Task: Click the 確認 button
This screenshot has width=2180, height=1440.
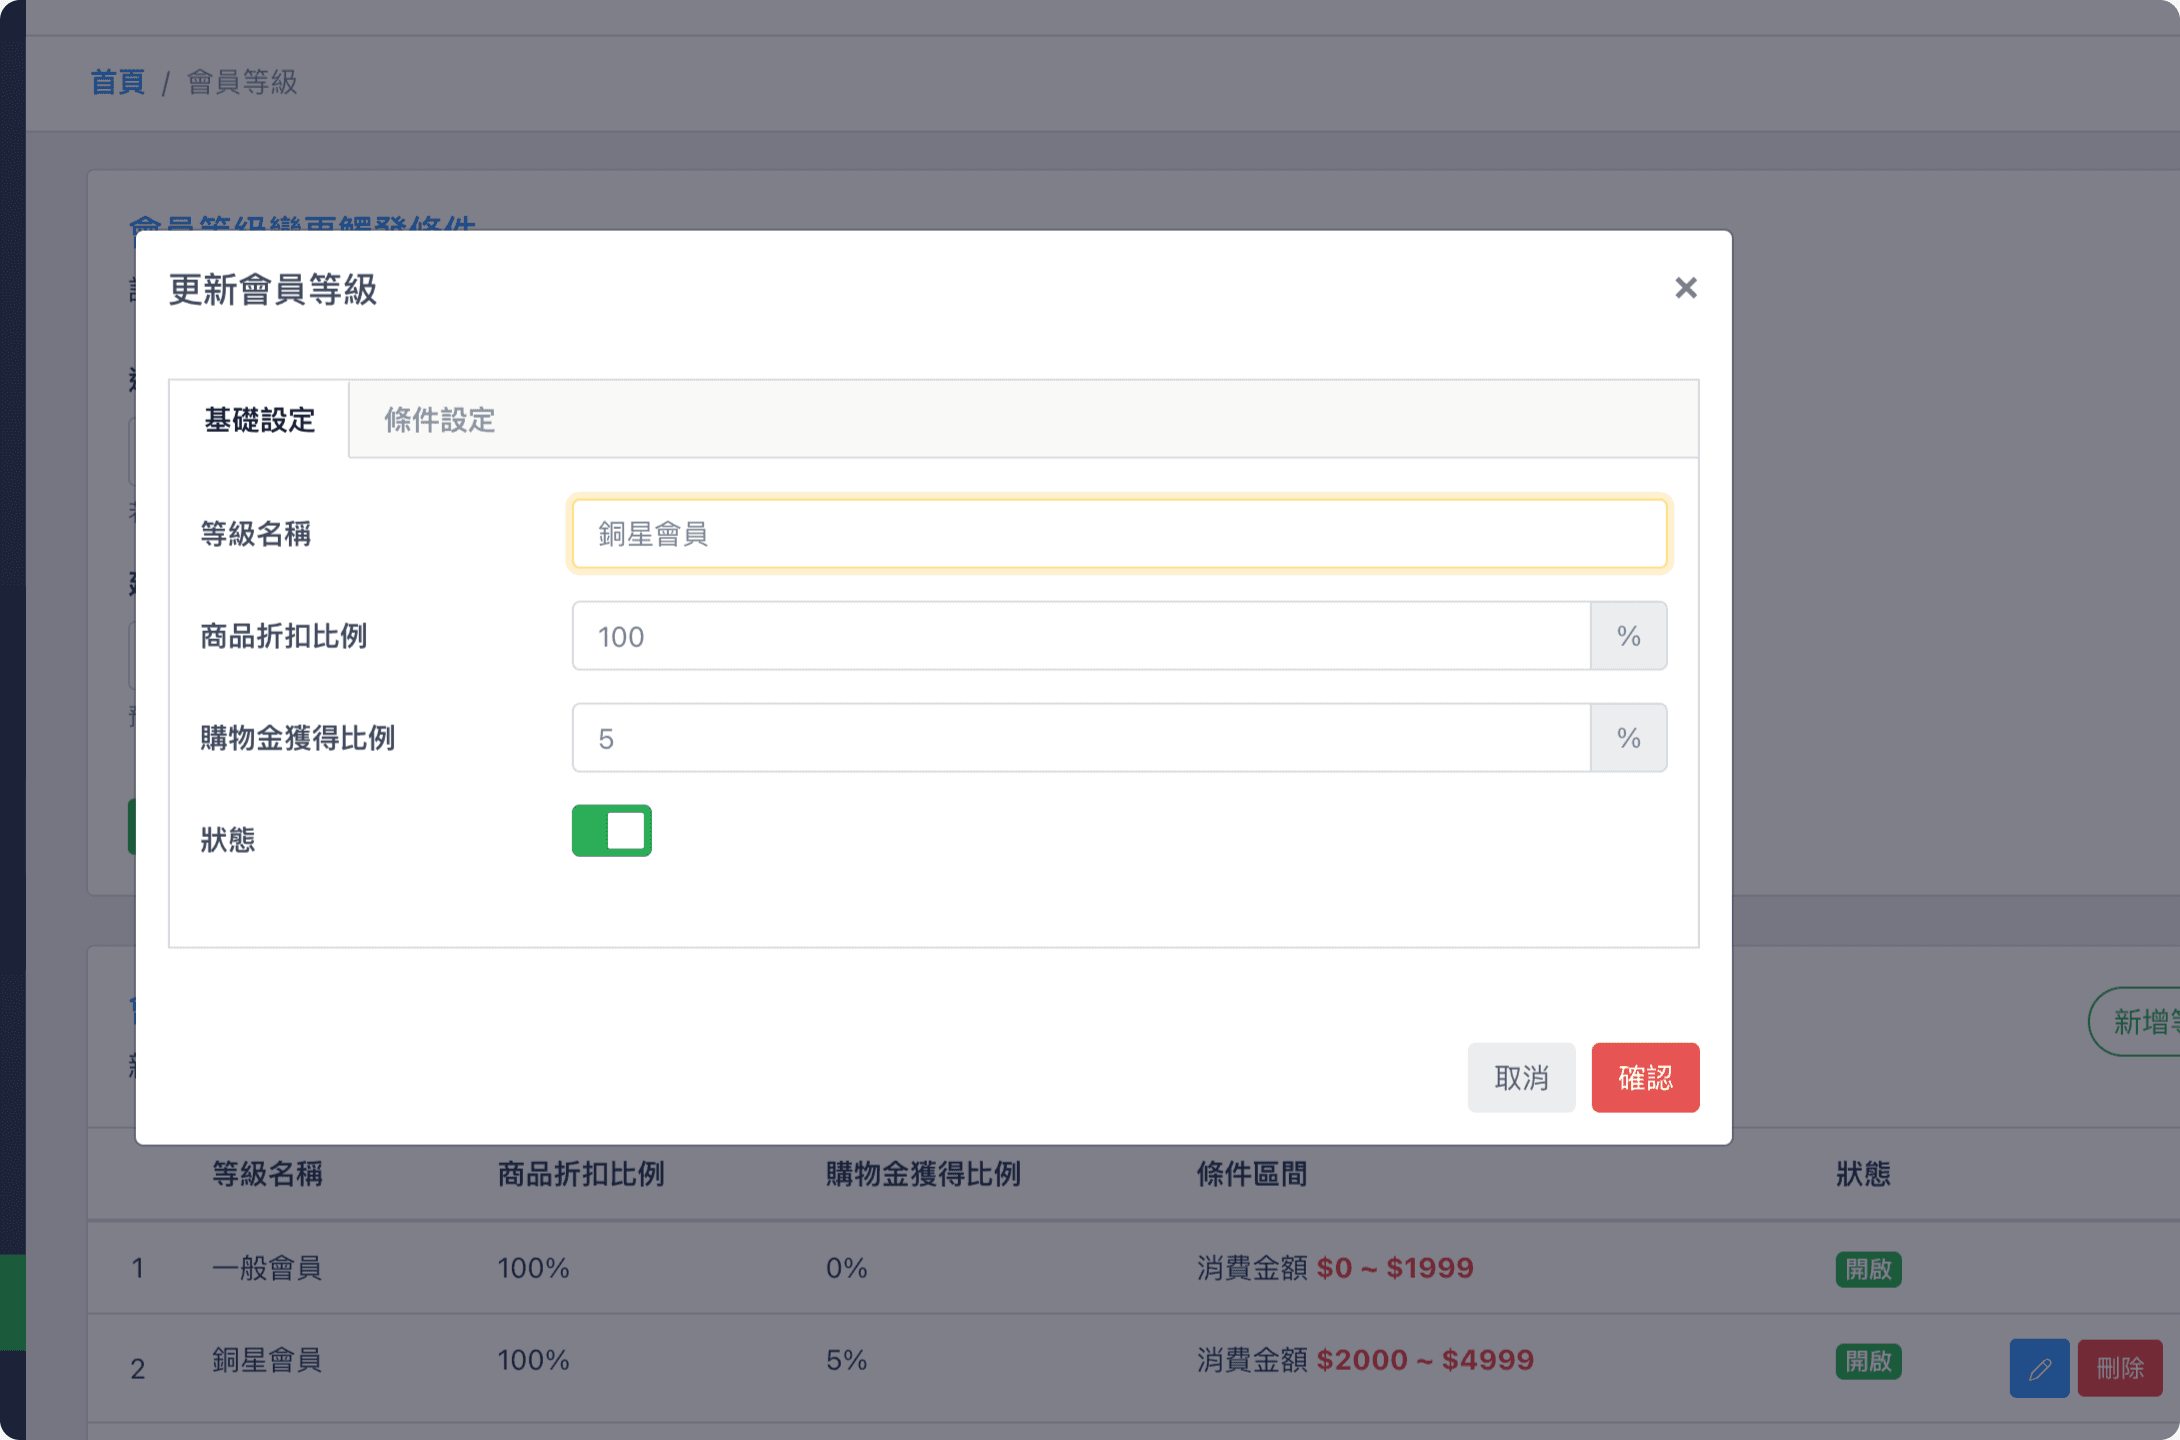Action: pos(1644,1078)
